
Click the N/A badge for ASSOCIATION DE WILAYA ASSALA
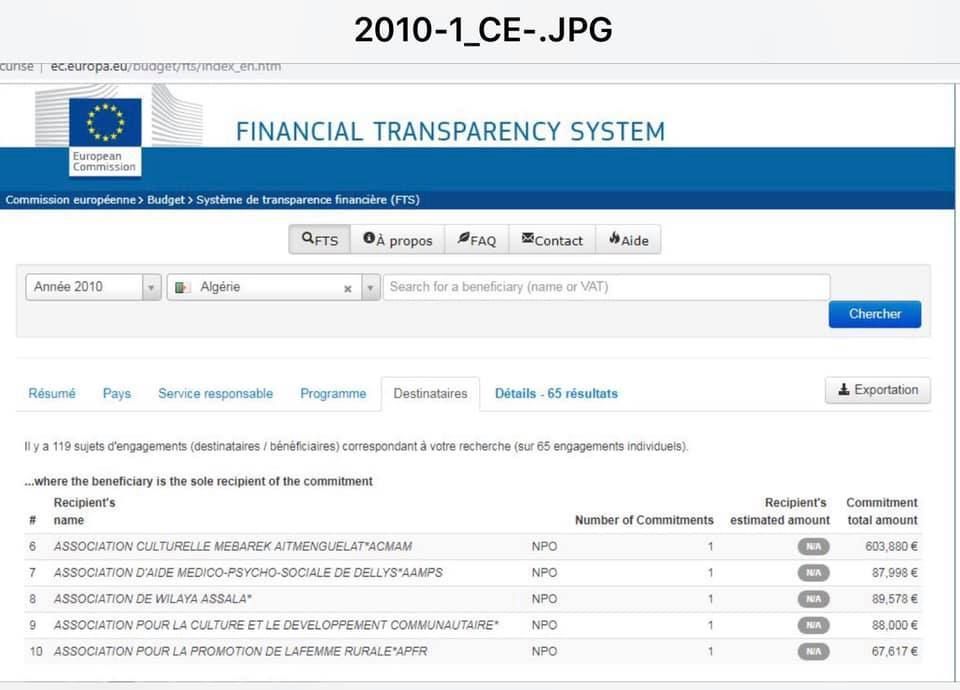[813, 599]
